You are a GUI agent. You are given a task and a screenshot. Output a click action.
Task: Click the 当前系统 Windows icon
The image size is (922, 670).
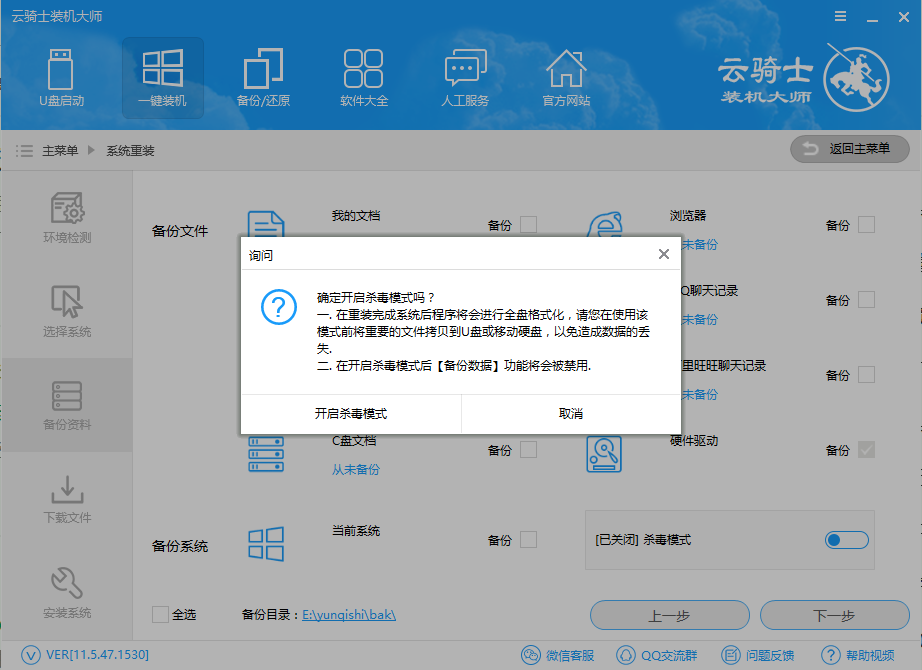coord(266,544)
